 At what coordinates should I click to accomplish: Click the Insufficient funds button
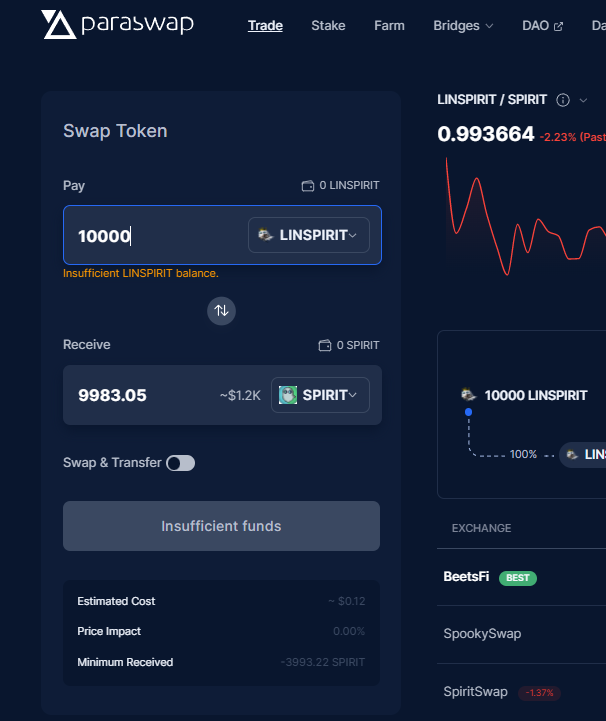(221, 526)
